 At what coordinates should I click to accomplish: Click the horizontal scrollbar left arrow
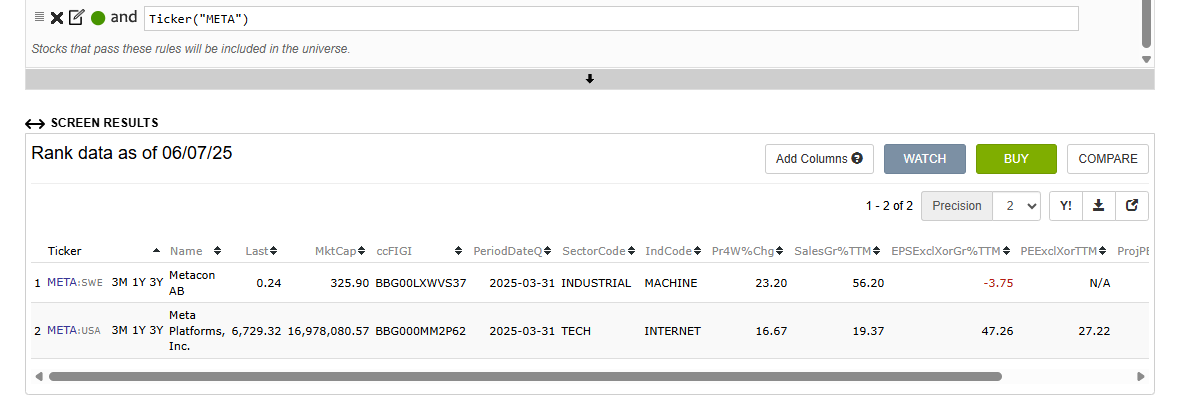click(39, 376)
